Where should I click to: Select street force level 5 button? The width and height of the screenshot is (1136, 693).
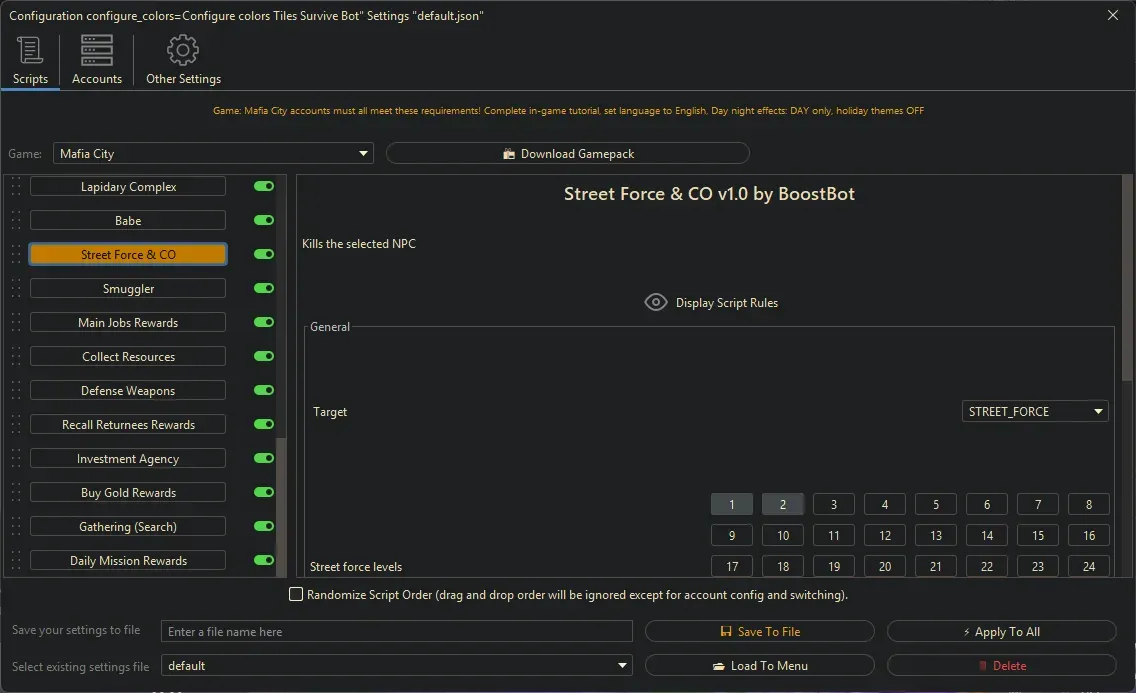(x=936, y=505)
